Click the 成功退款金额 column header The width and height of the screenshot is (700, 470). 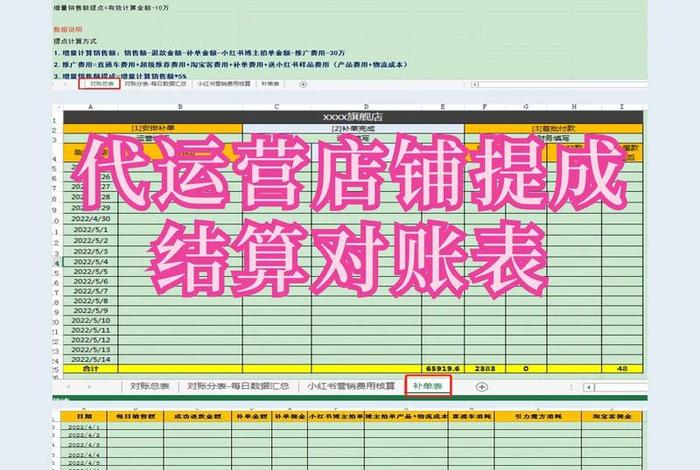tap(198, 416)
